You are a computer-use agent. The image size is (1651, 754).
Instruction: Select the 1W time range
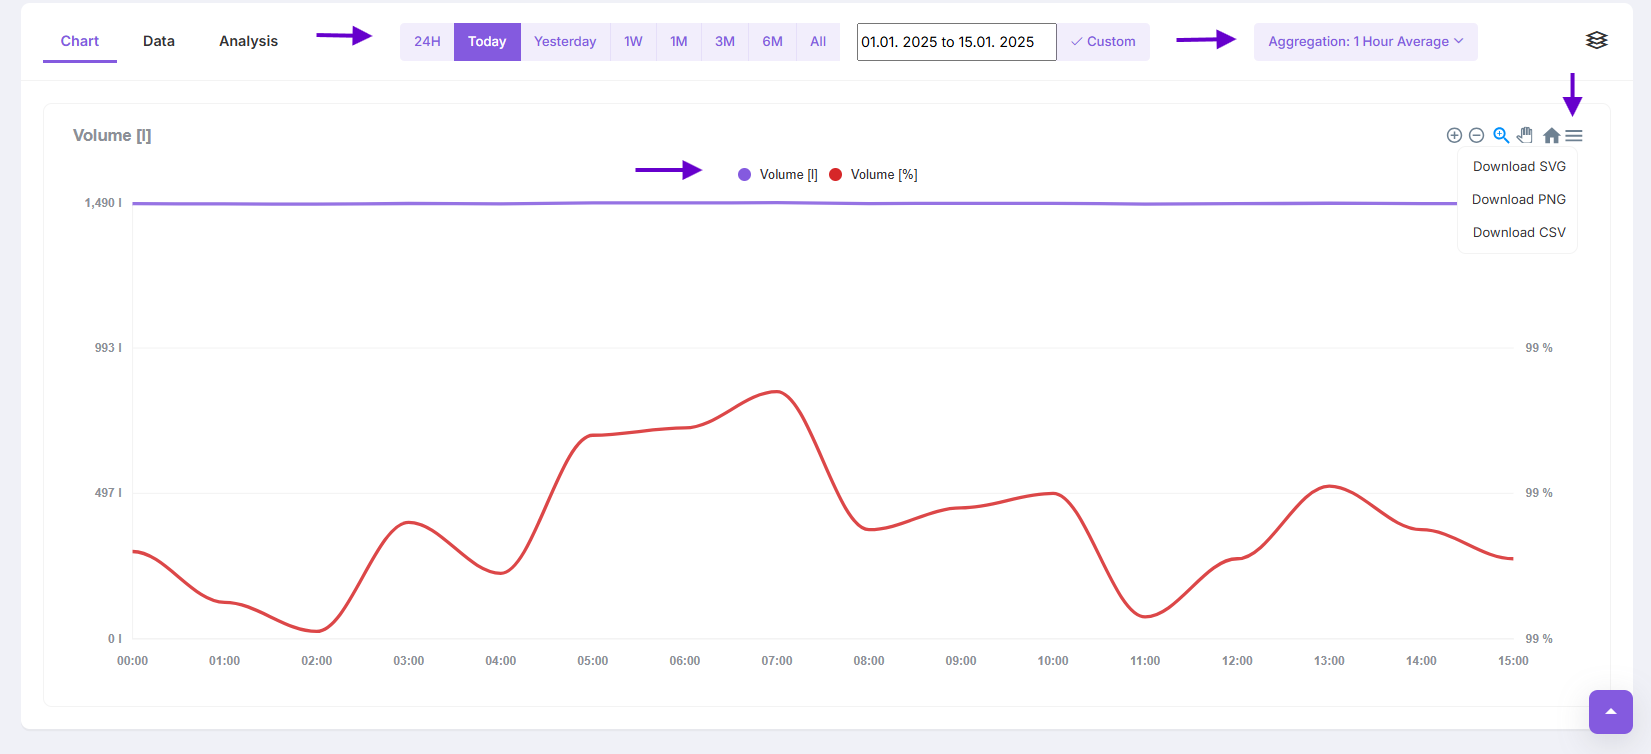(633, 41)
